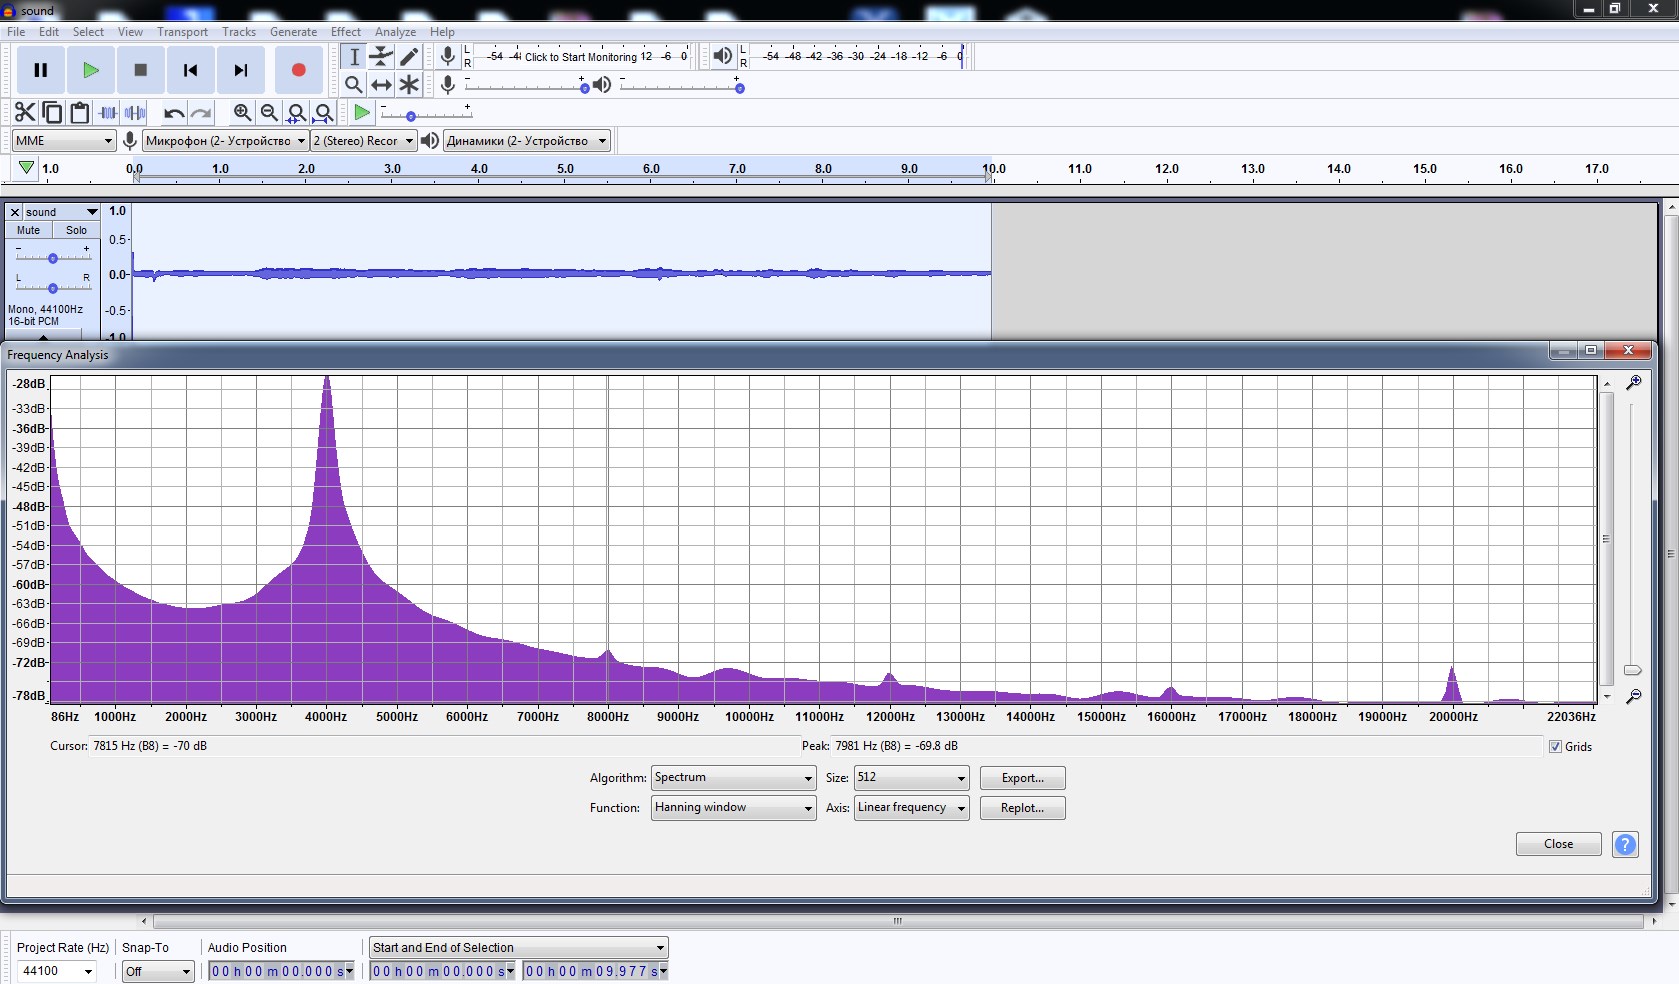Skip to start of track
Screen dimensions: 1679x984
click(191, 70)
